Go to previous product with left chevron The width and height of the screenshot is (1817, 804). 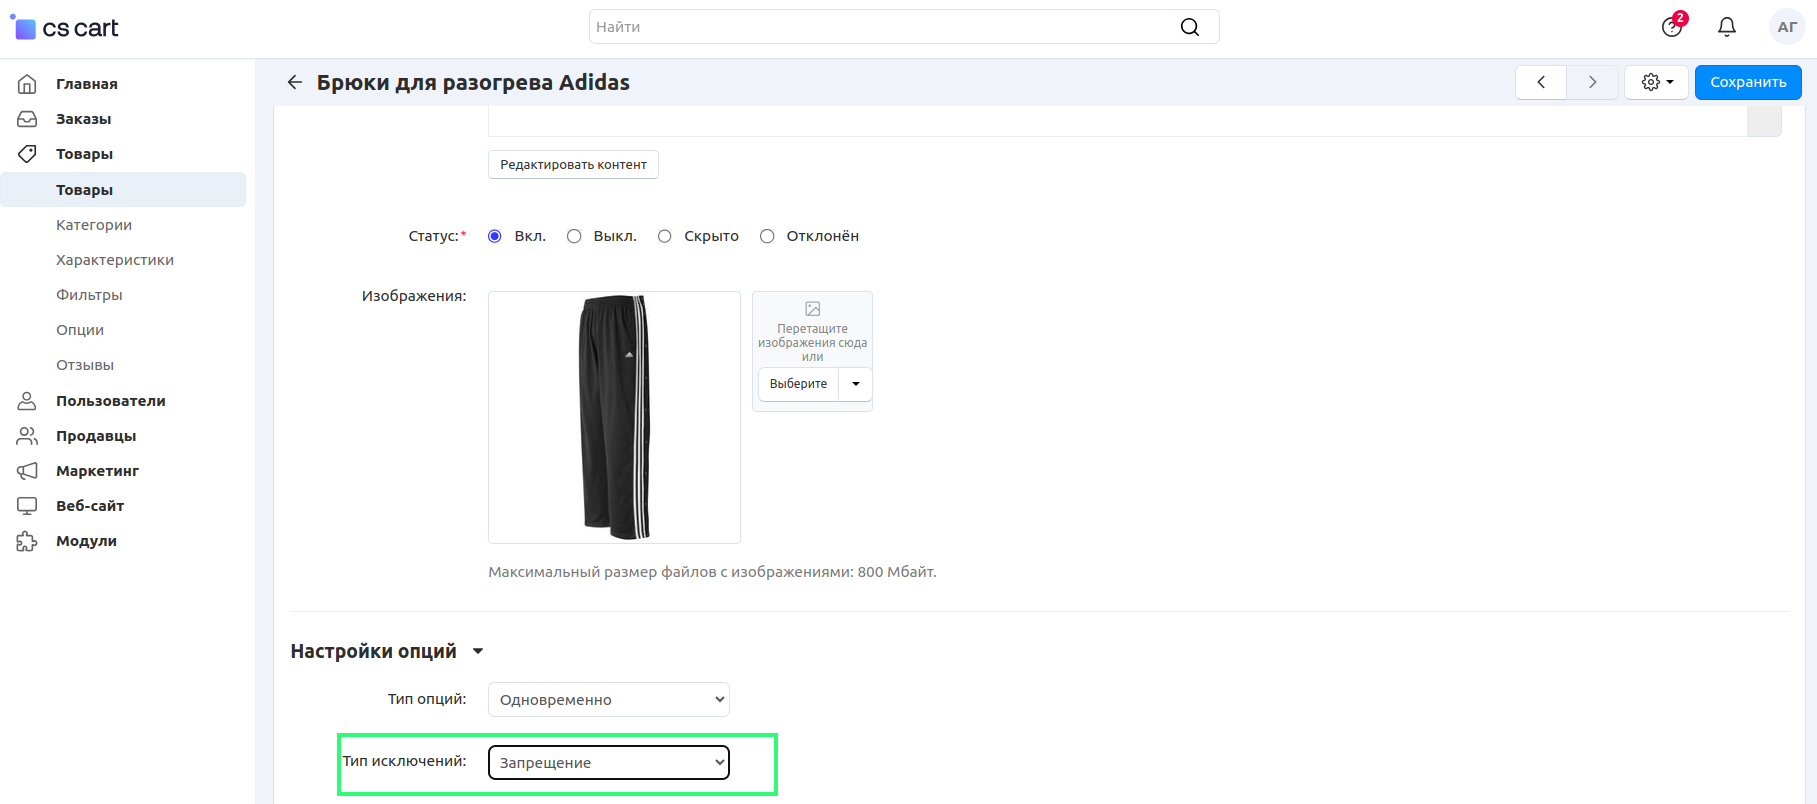pyautogui.click(x=1541, y=82)
